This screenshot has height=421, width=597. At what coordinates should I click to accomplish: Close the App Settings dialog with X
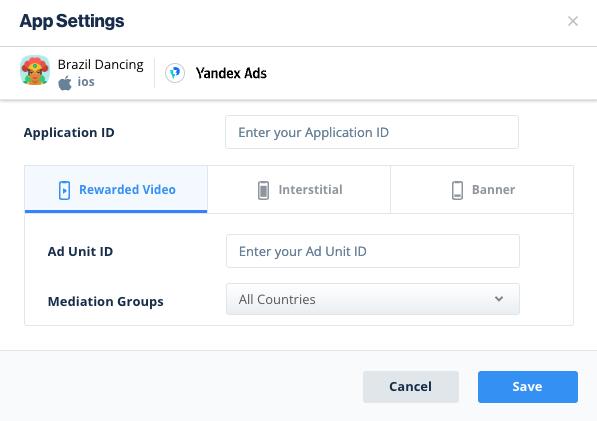pos(573,21)
